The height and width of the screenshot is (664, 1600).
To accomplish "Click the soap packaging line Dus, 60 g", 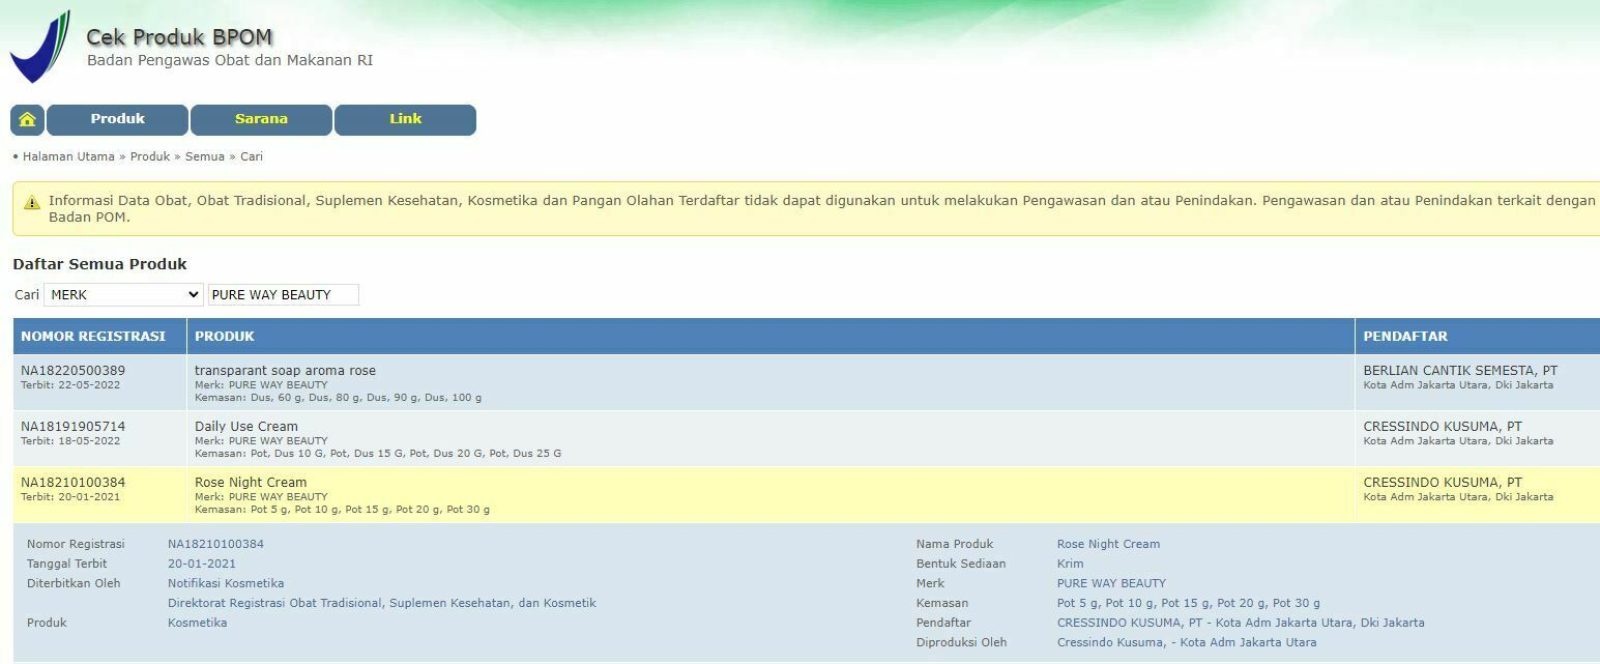I will [338, 398].
